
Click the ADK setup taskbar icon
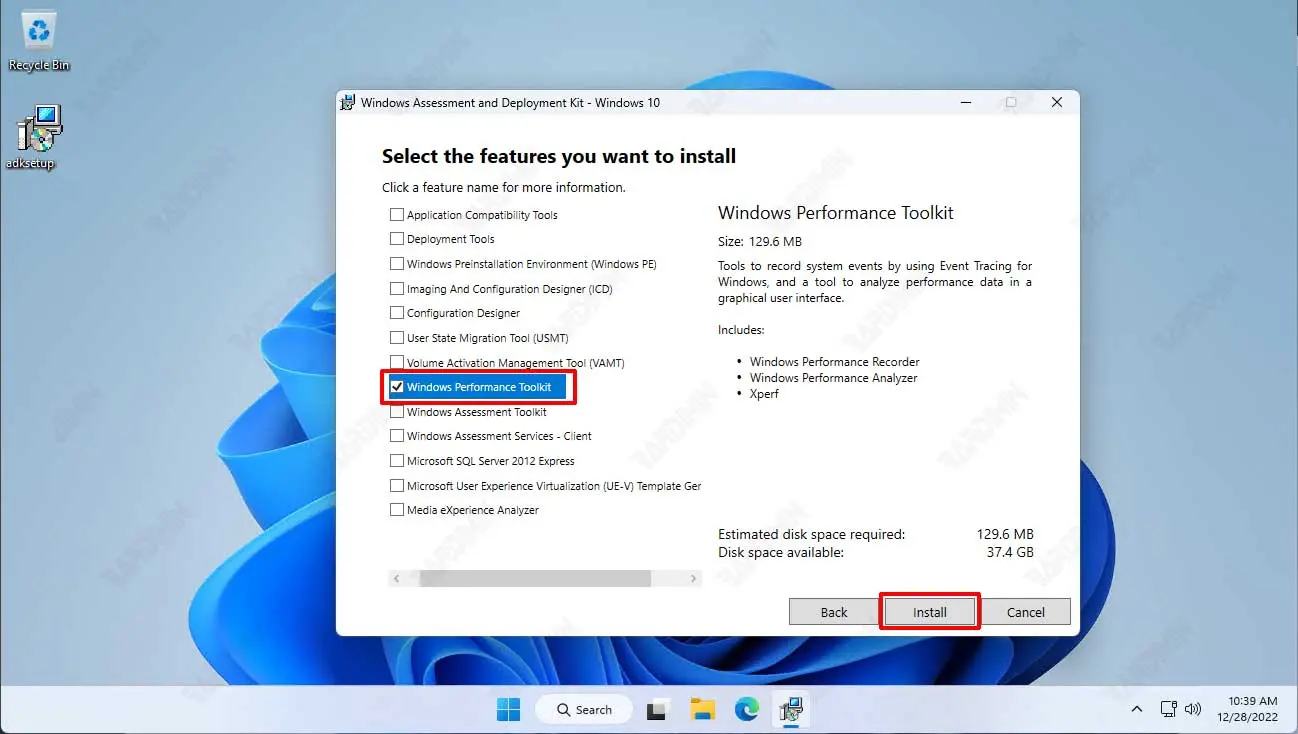pyautogui.click(x=791, y=710)
